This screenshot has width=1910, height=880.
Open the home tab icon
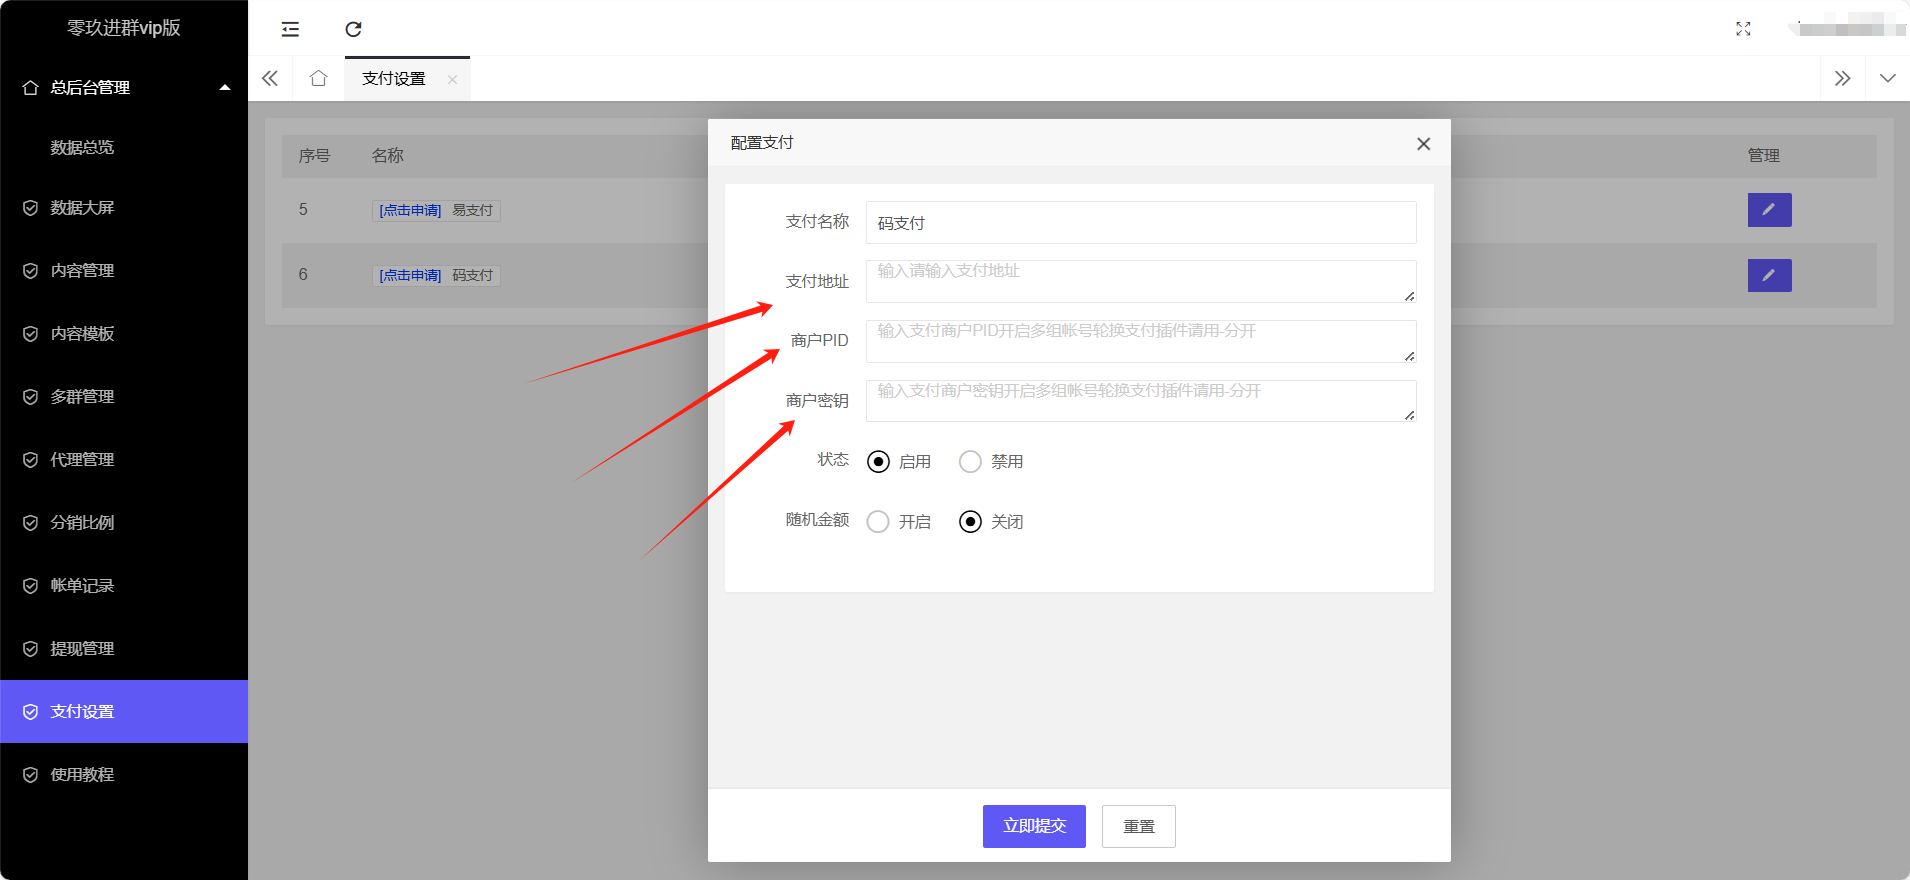tap(318, 78)
